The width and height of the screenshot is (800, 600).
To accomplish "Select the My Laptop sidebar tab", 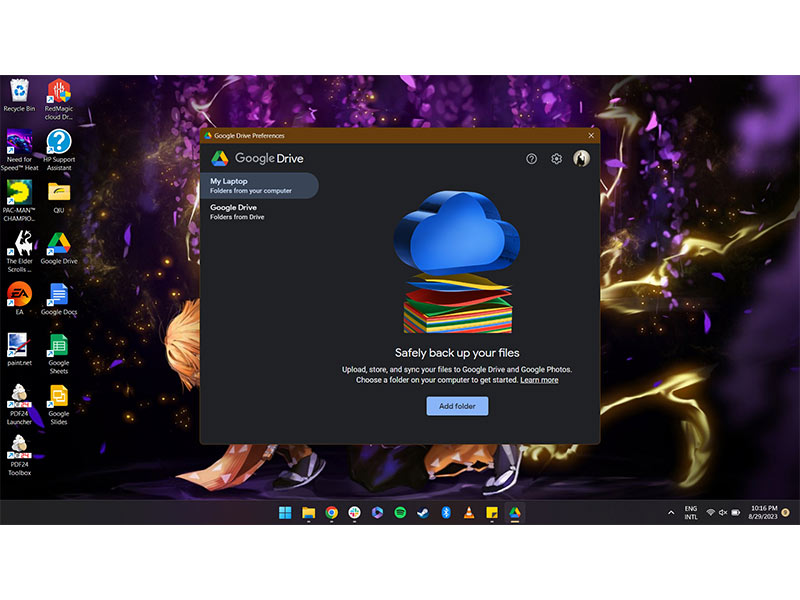I will pyautogui.click(x=260, y=186).
